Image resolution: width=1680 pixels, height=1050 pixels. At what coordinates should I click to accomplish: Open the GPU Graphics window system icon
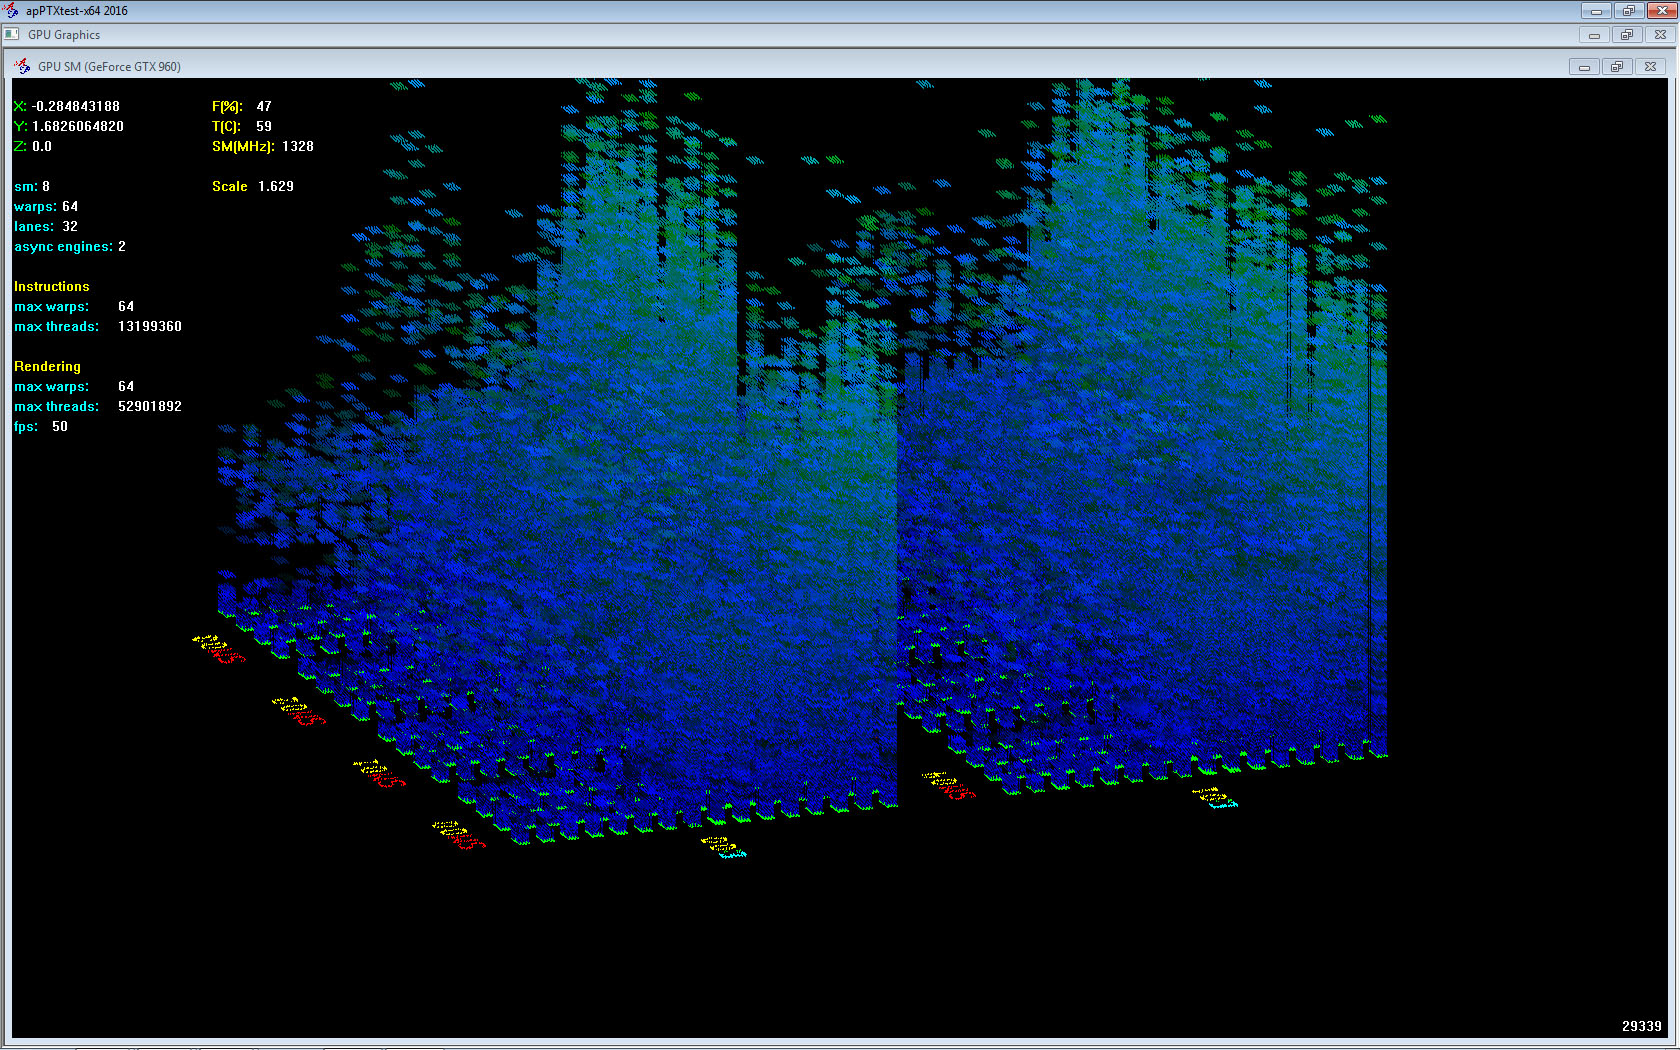[x=12, y=35]
